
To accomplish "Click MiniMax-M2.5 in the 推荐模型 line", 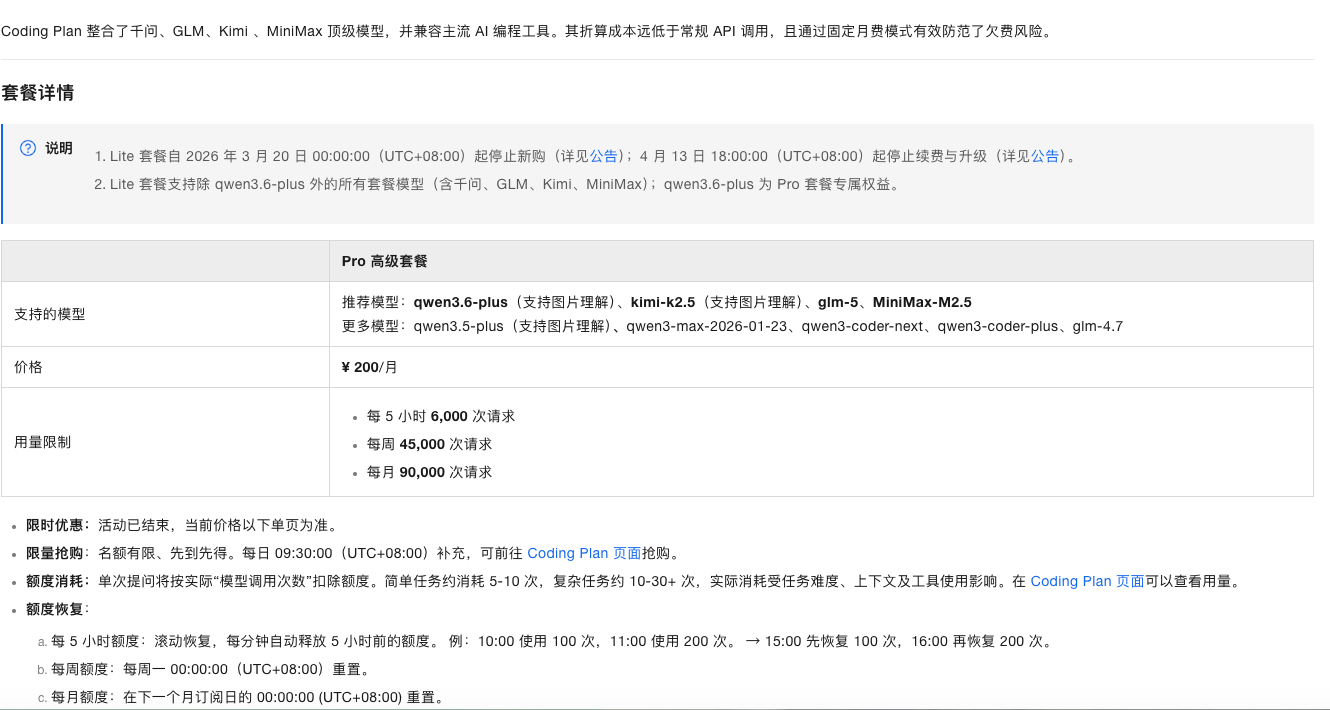I will tap(922, 302).
